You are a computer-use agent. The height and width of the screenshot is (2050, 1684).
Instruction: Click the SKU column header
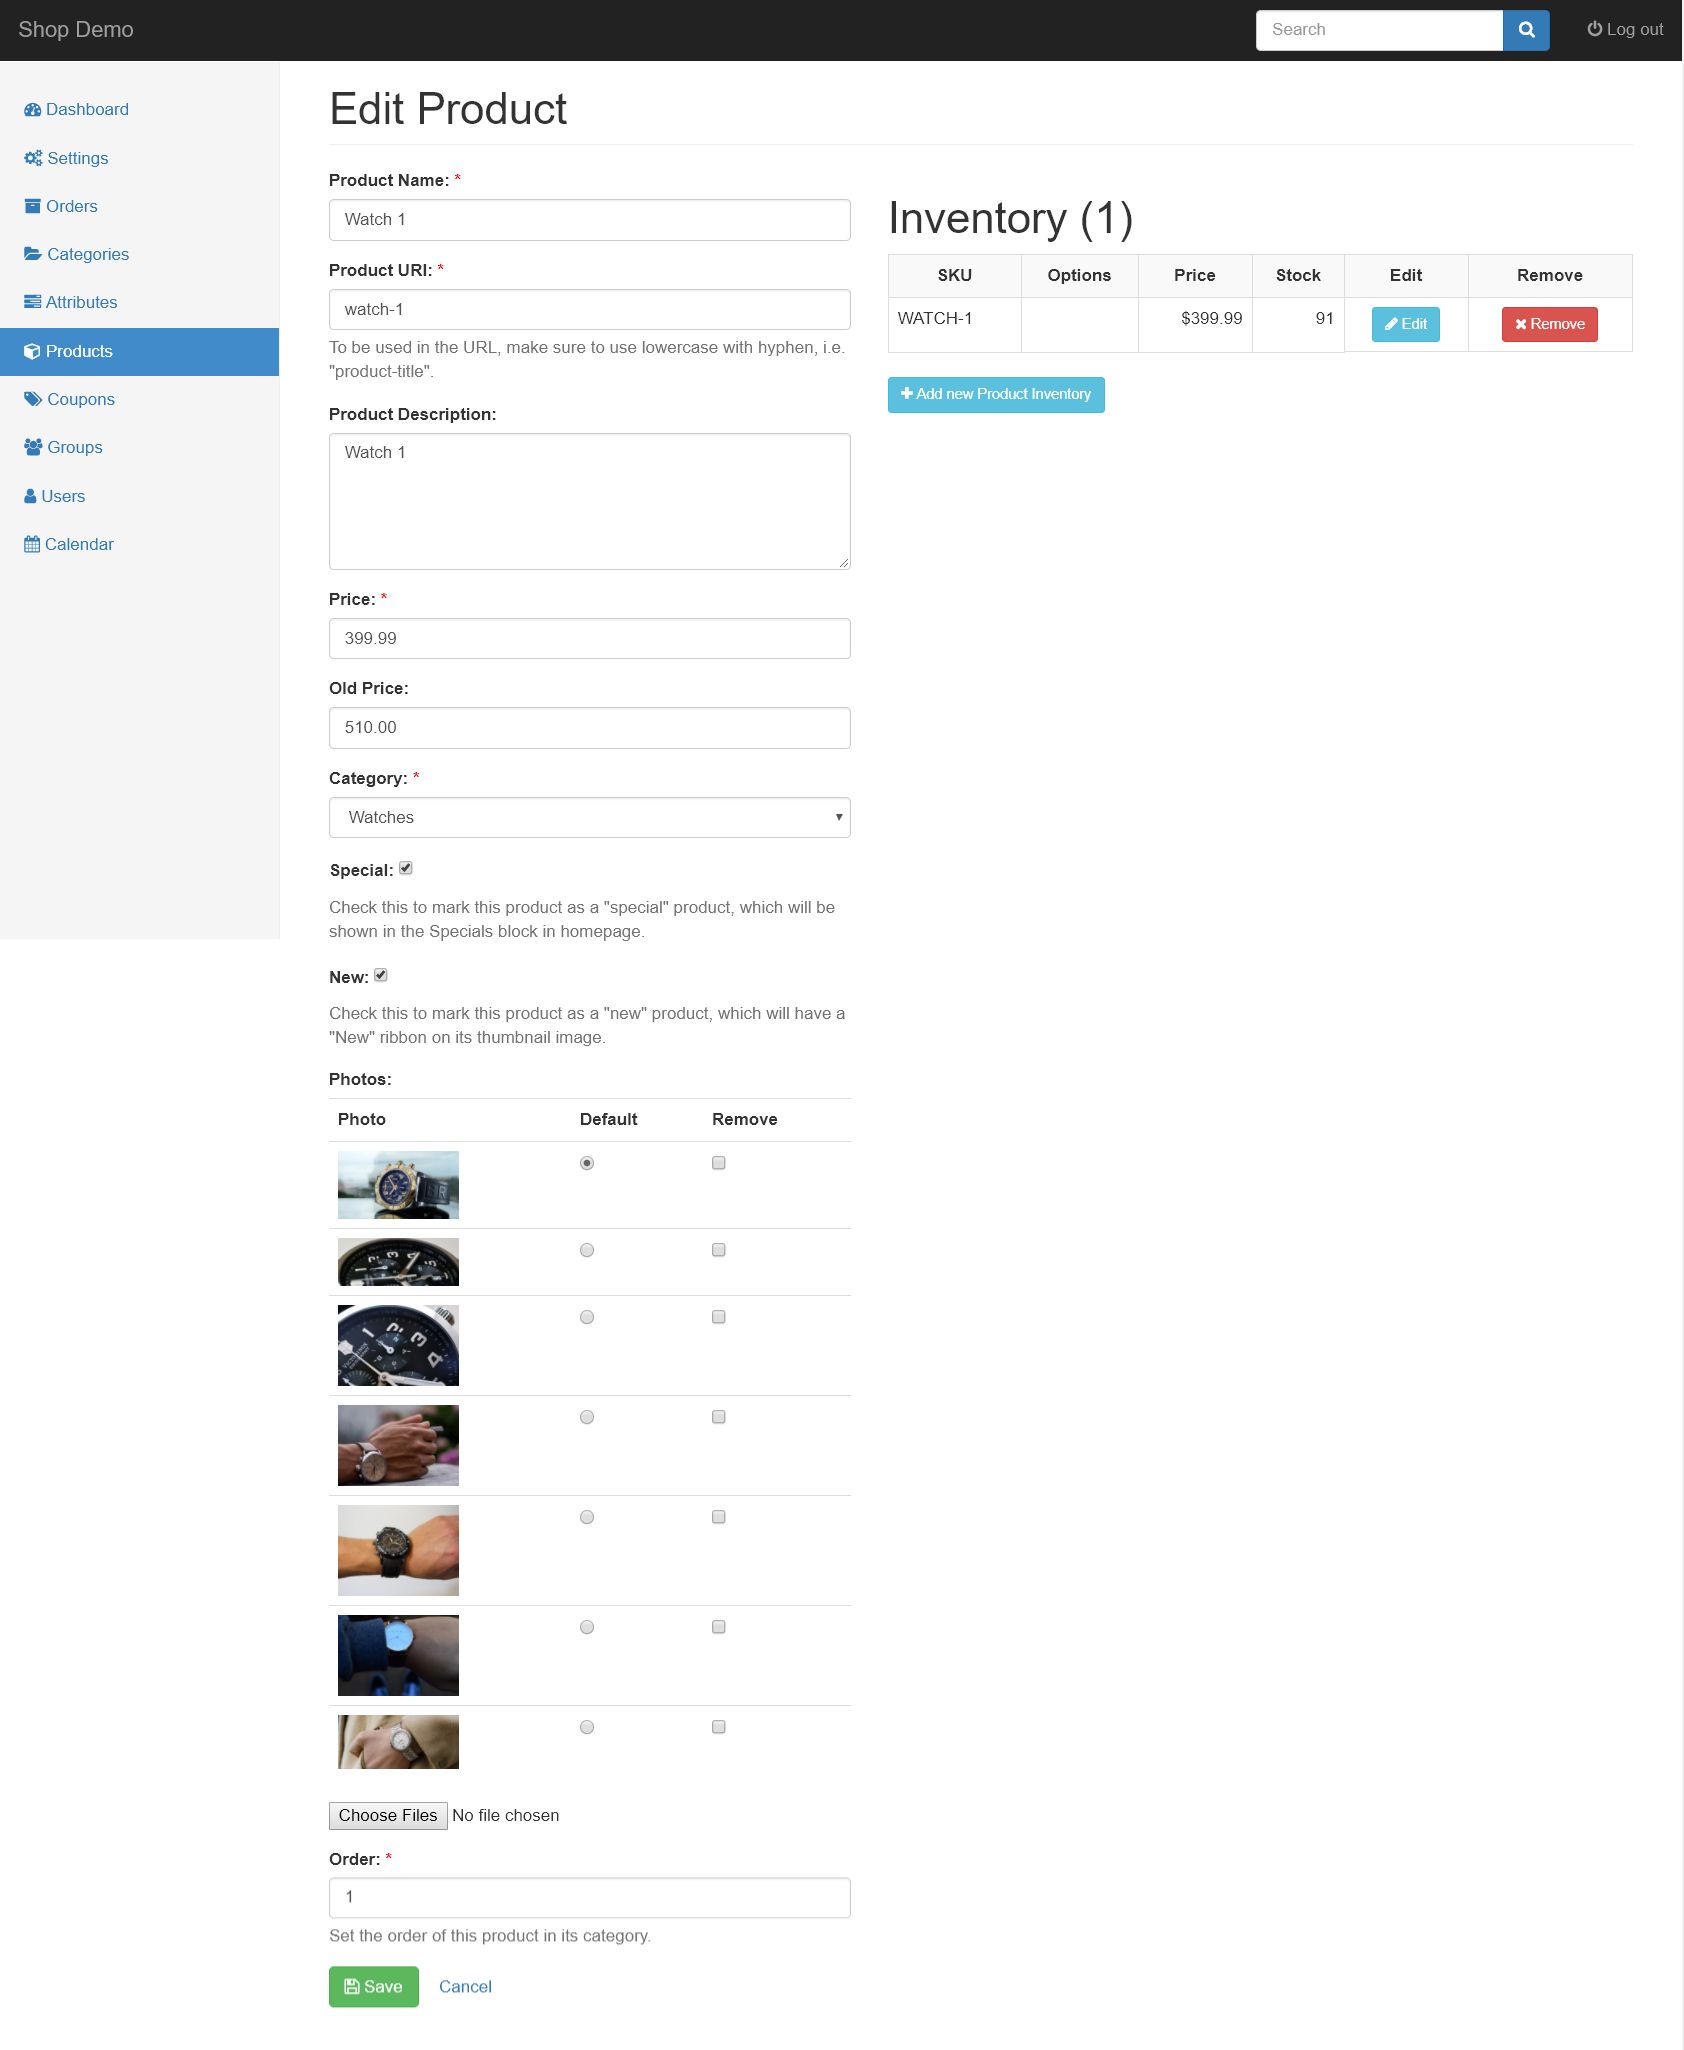[955, 275]
